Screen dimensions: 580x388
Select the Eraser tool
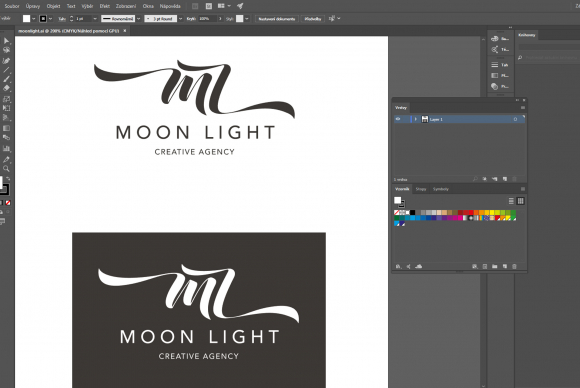coord(6,88)
